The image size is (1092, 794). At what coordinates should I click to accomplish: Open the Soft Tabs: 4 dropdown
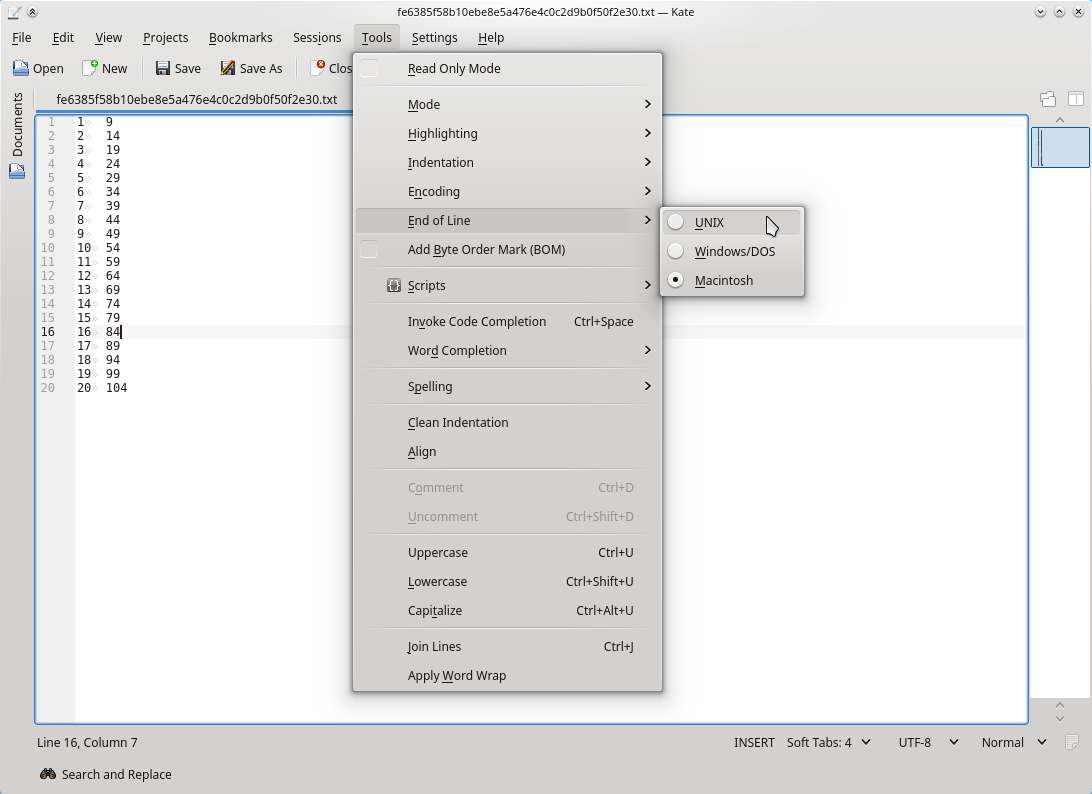pos(829,742)
